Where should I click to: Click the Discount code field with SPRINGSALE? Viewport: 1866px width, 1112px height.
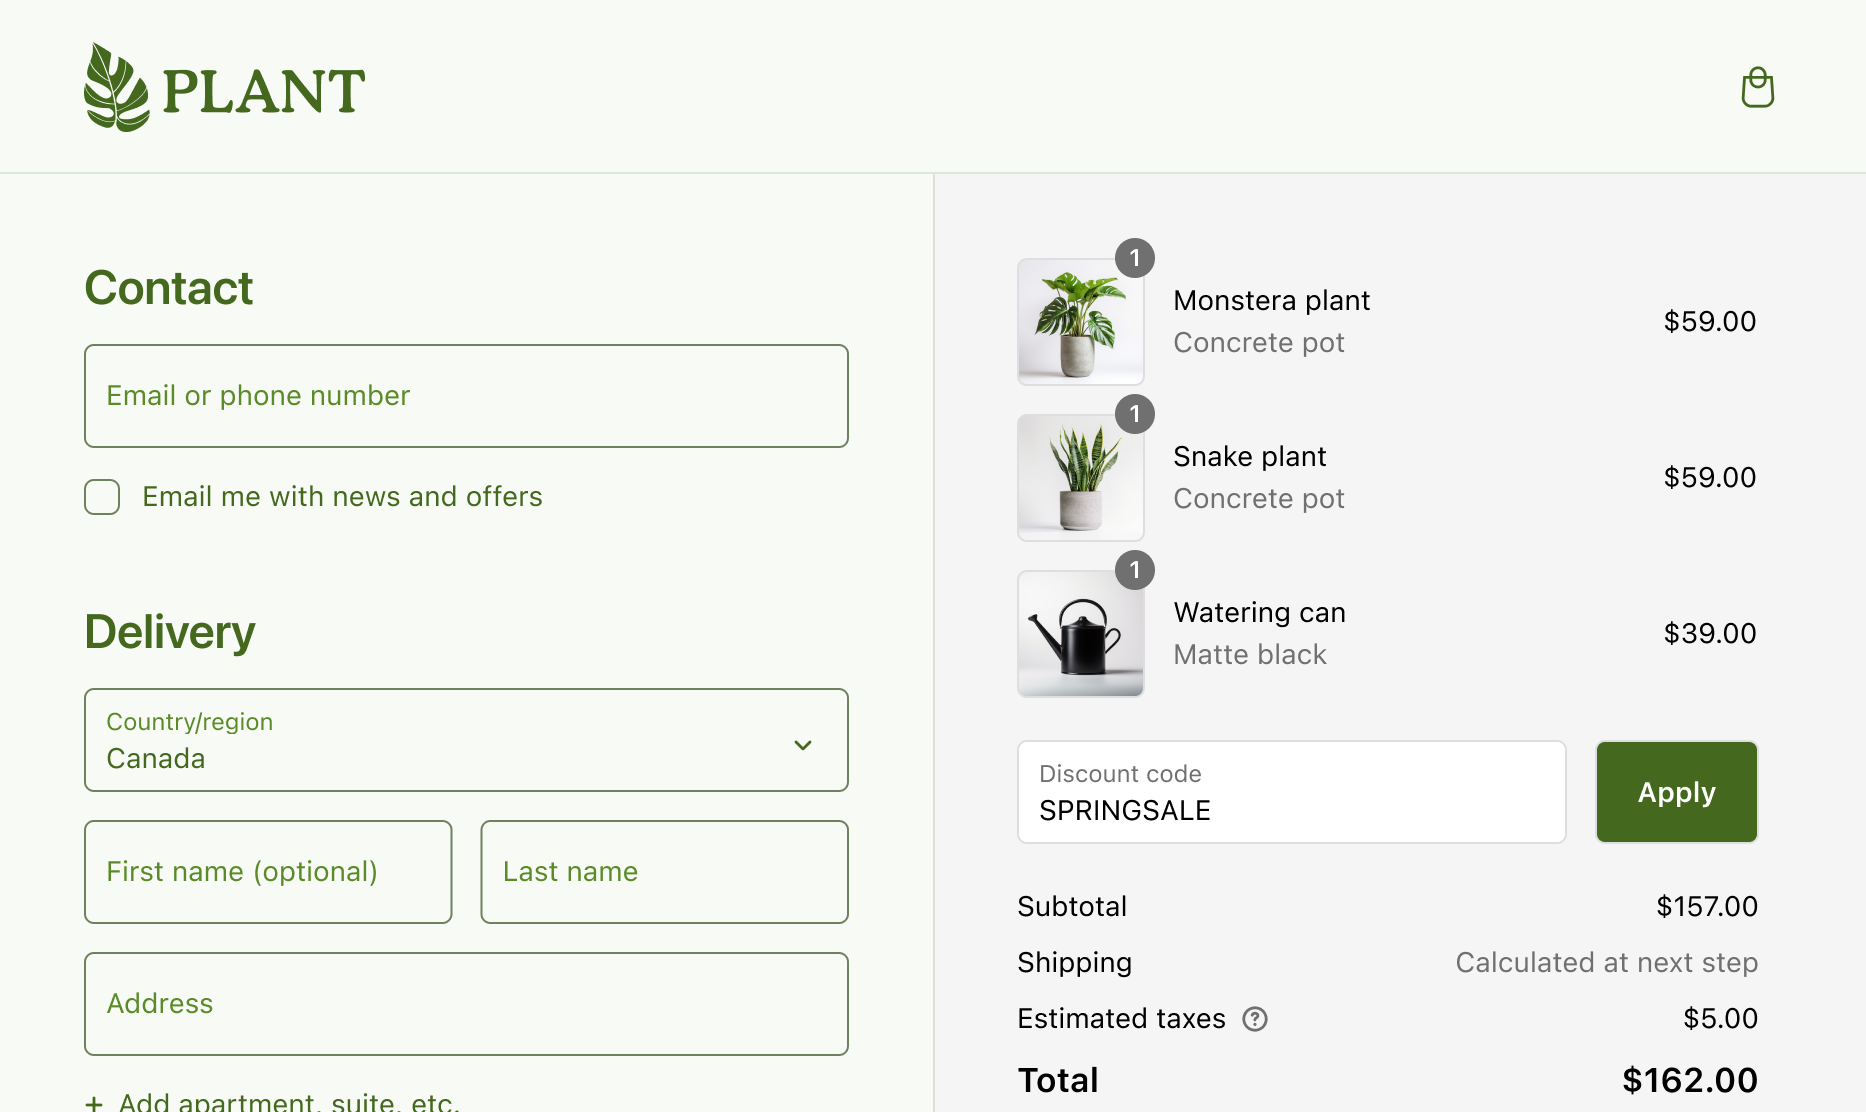tap(1292, 792)
